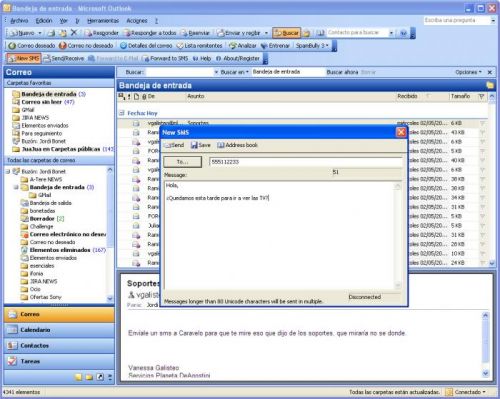Viewport: 500px width, 399px height.
Task: Open Enviar y recibir dropdown arrow
Action: (266, 33)
